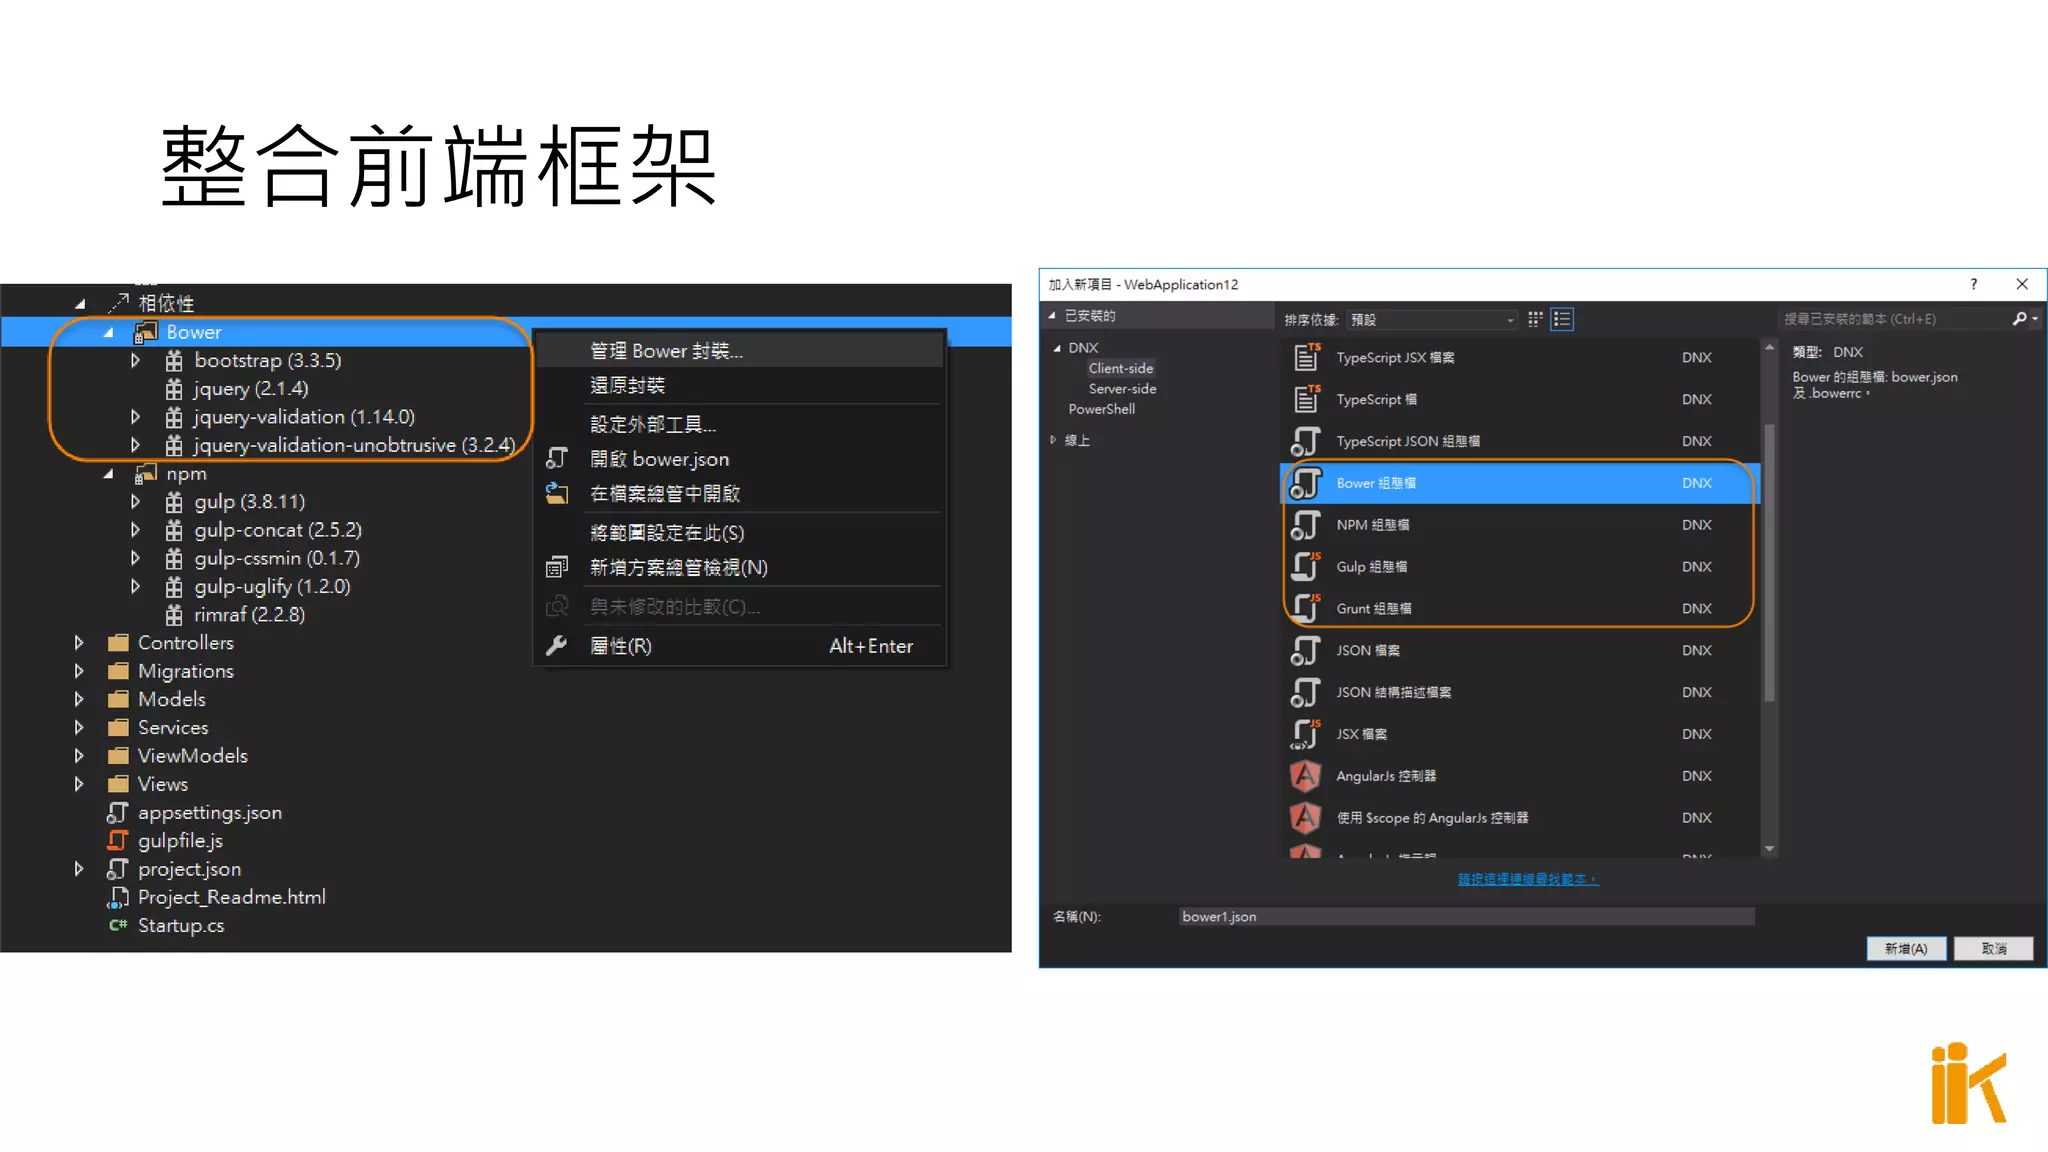Select the Grunt 組態檔 template row
The height and width of the screenshot is (1152, 2048).
pos(1519,608)
